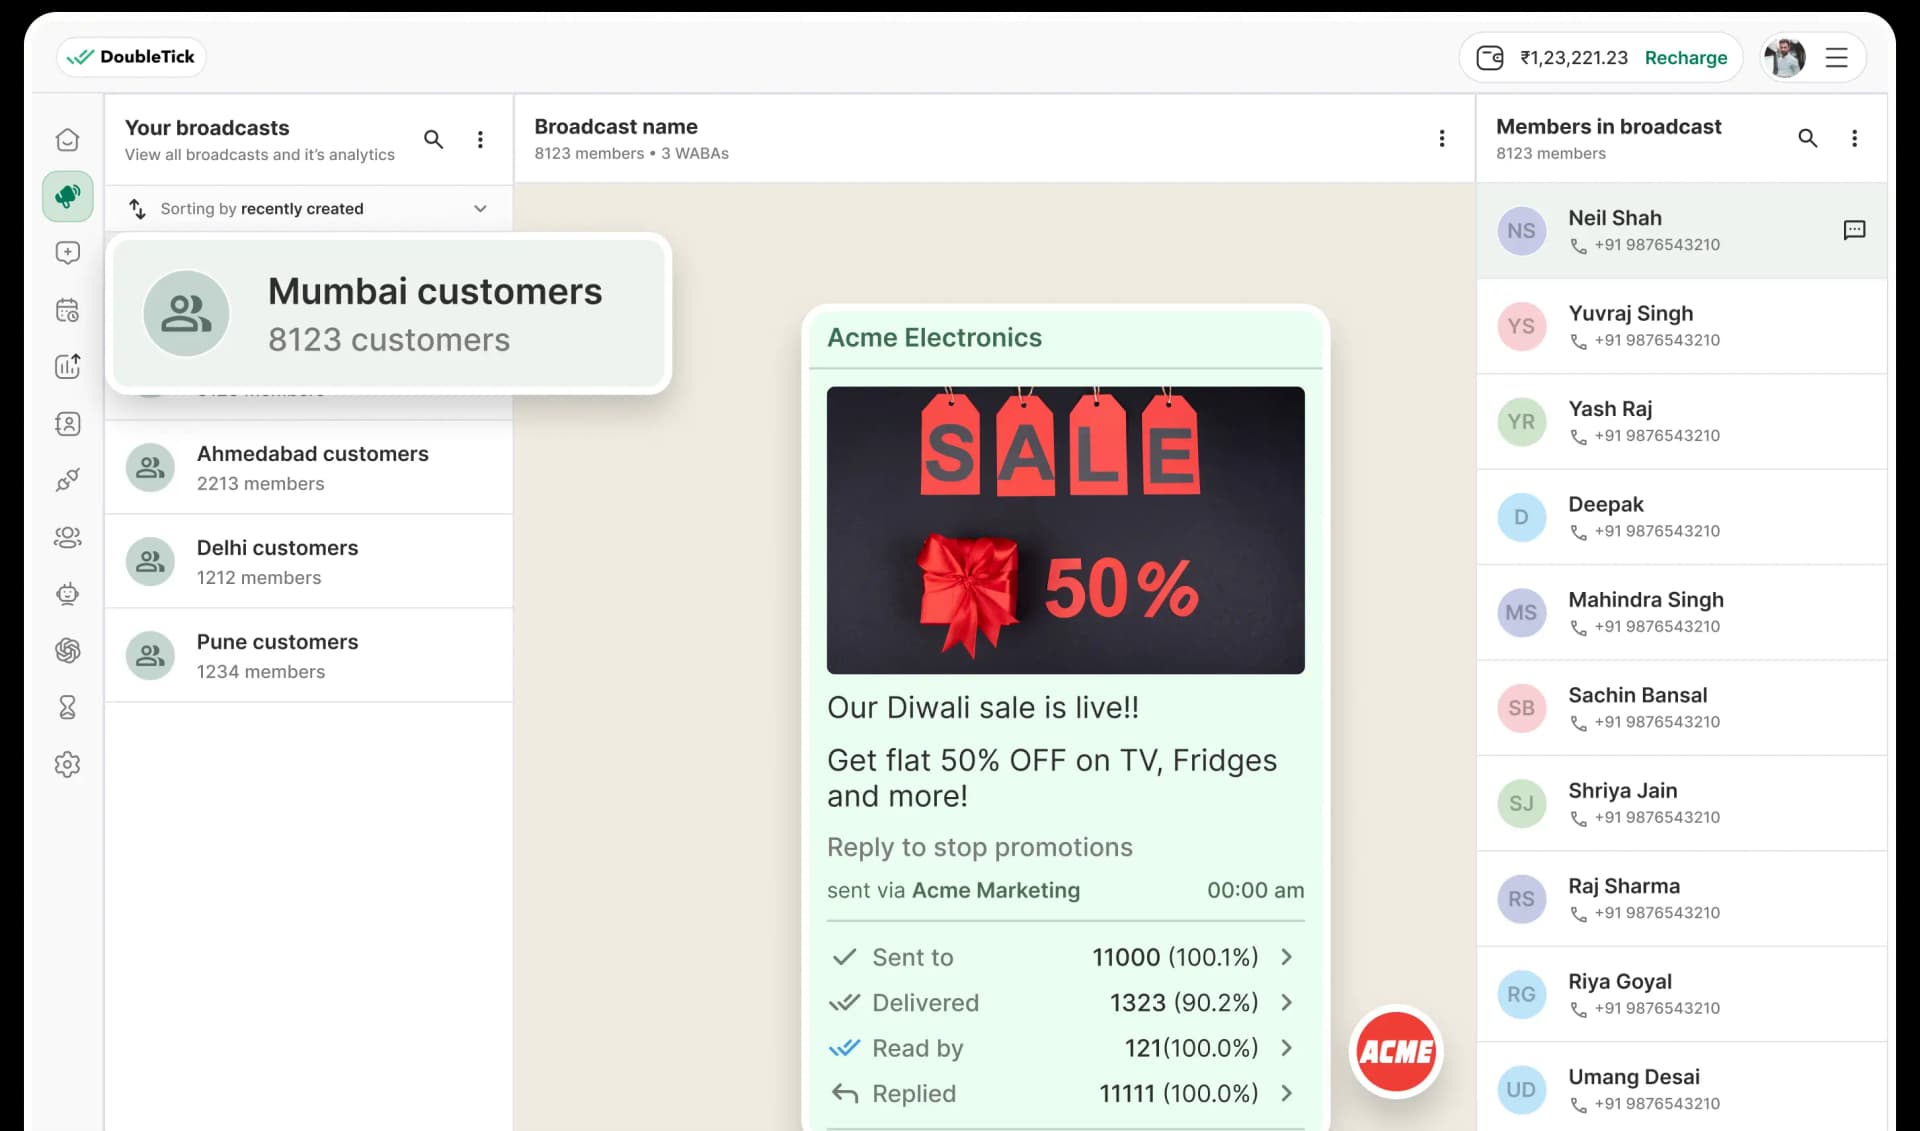Click the bot icon in the sidebar
The image size is (1920, 1131).
(x=67, y=594)
